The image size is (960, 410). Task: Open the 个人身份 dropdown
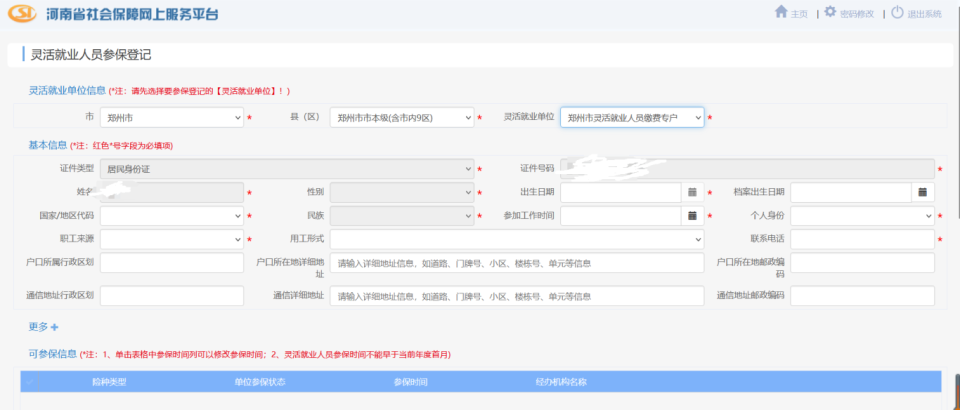(x=862, y=215)
